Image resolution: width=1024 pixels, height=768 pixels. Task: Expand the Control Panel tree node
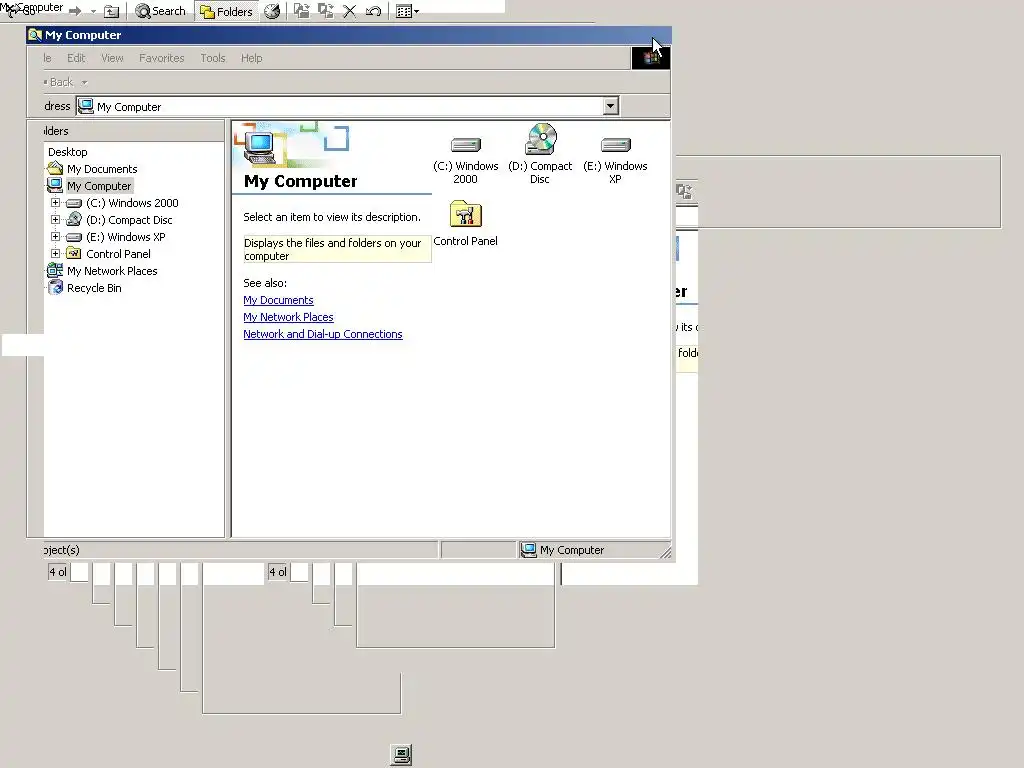(56, 253)
